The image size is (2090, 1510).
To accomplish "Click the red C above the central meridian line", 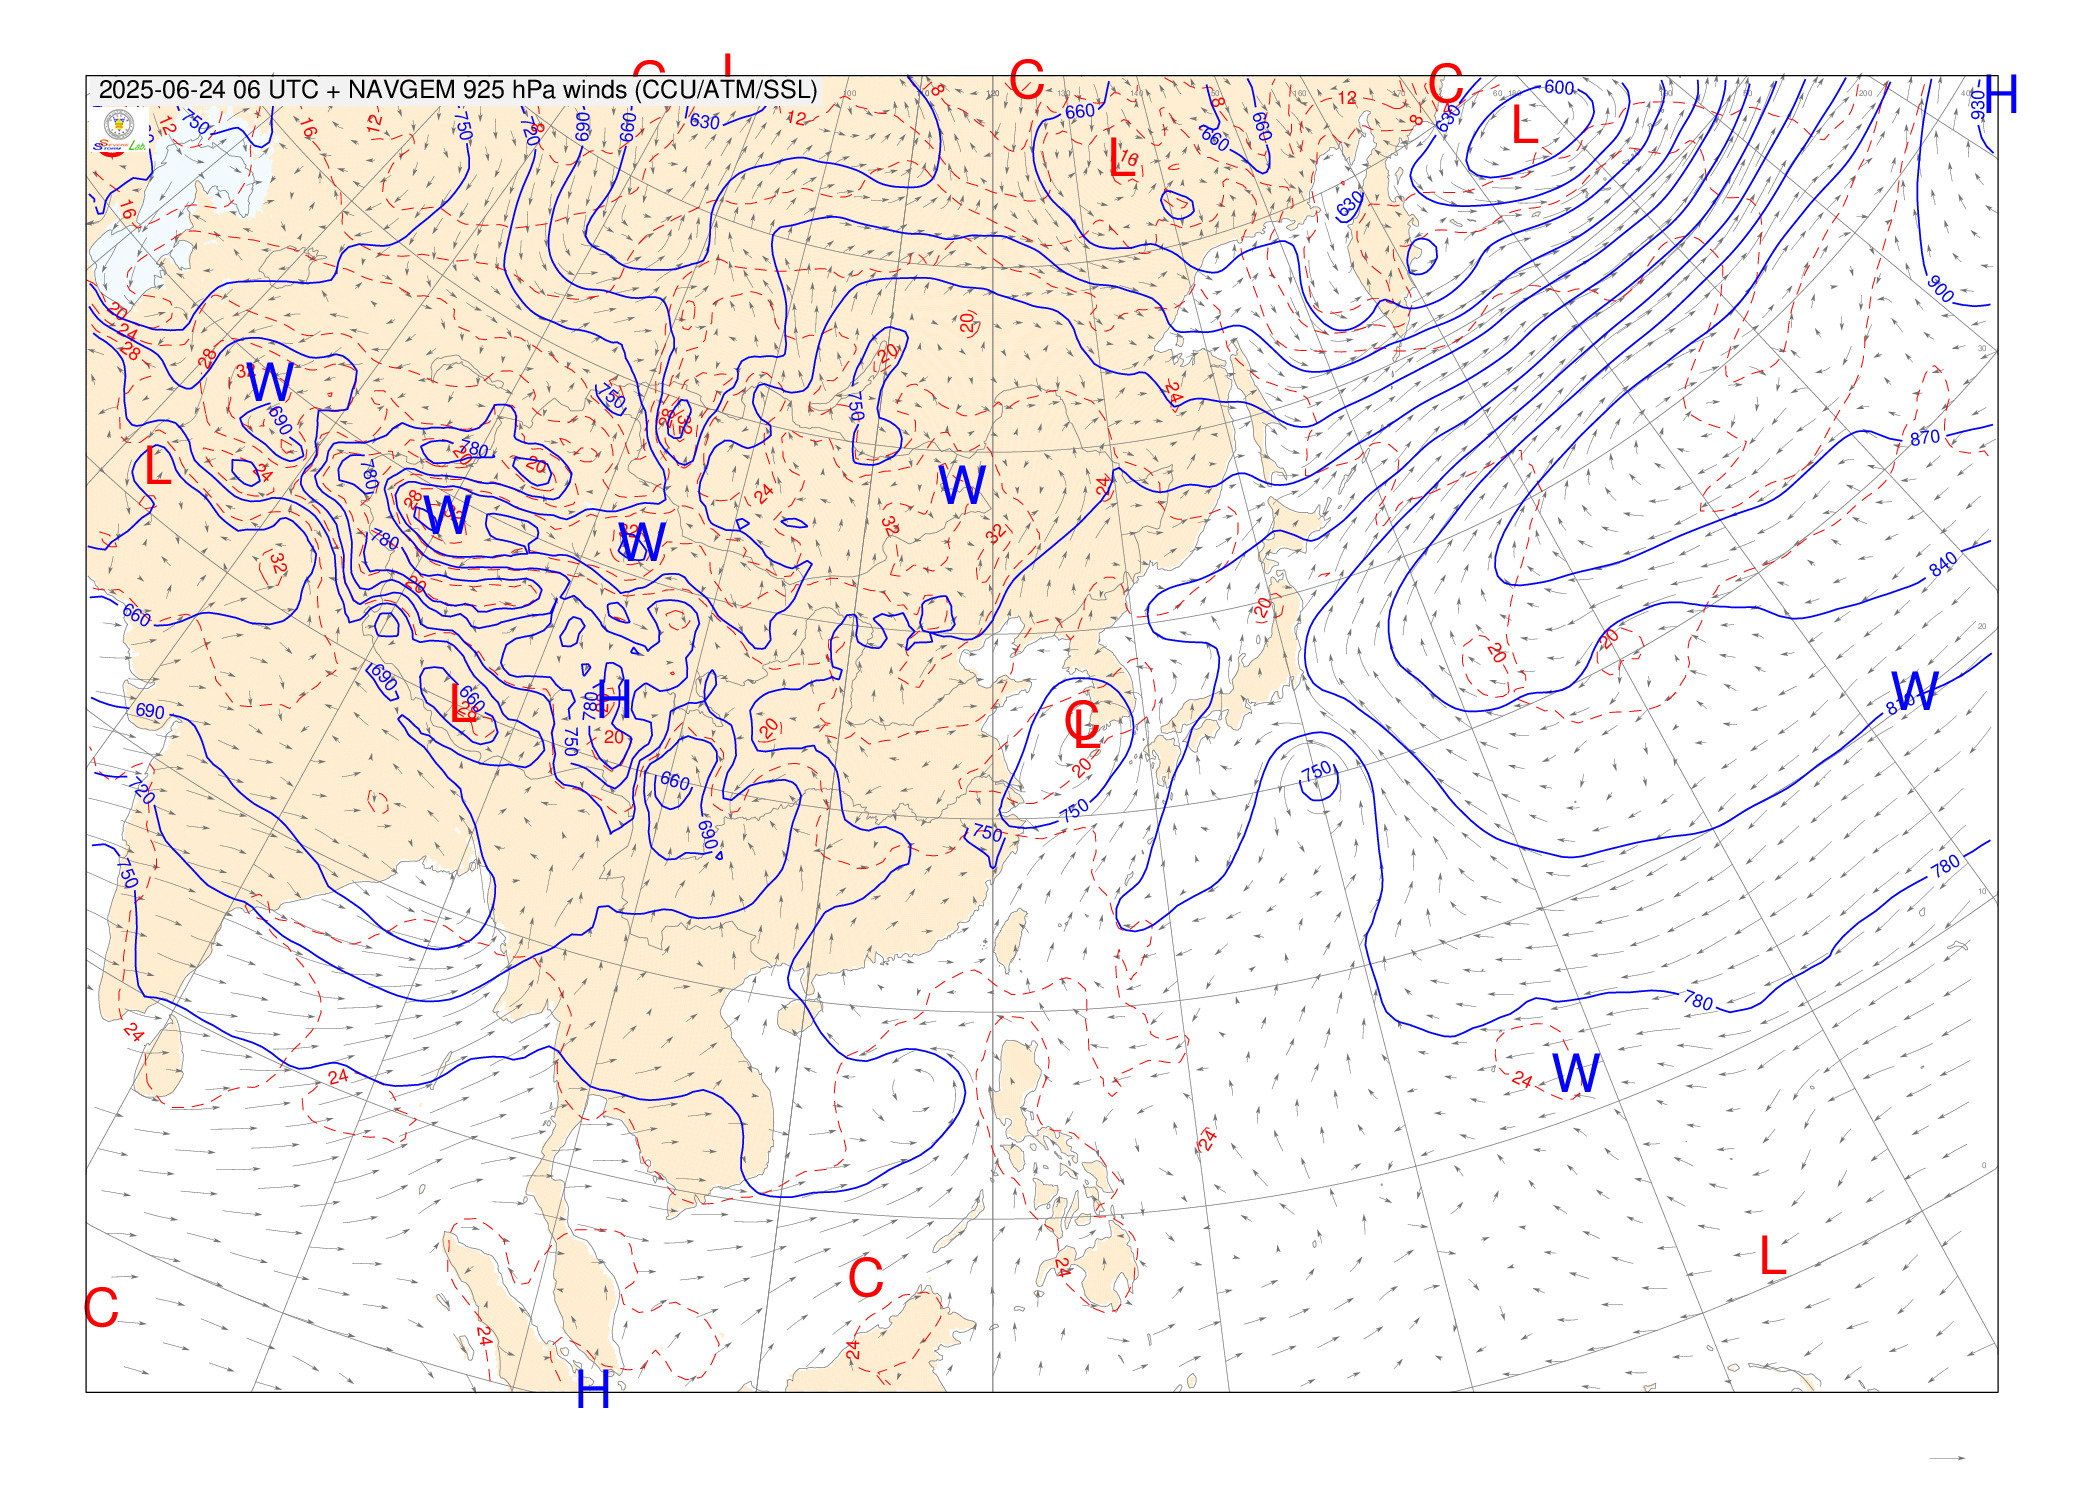I will tap(1026, 79).
